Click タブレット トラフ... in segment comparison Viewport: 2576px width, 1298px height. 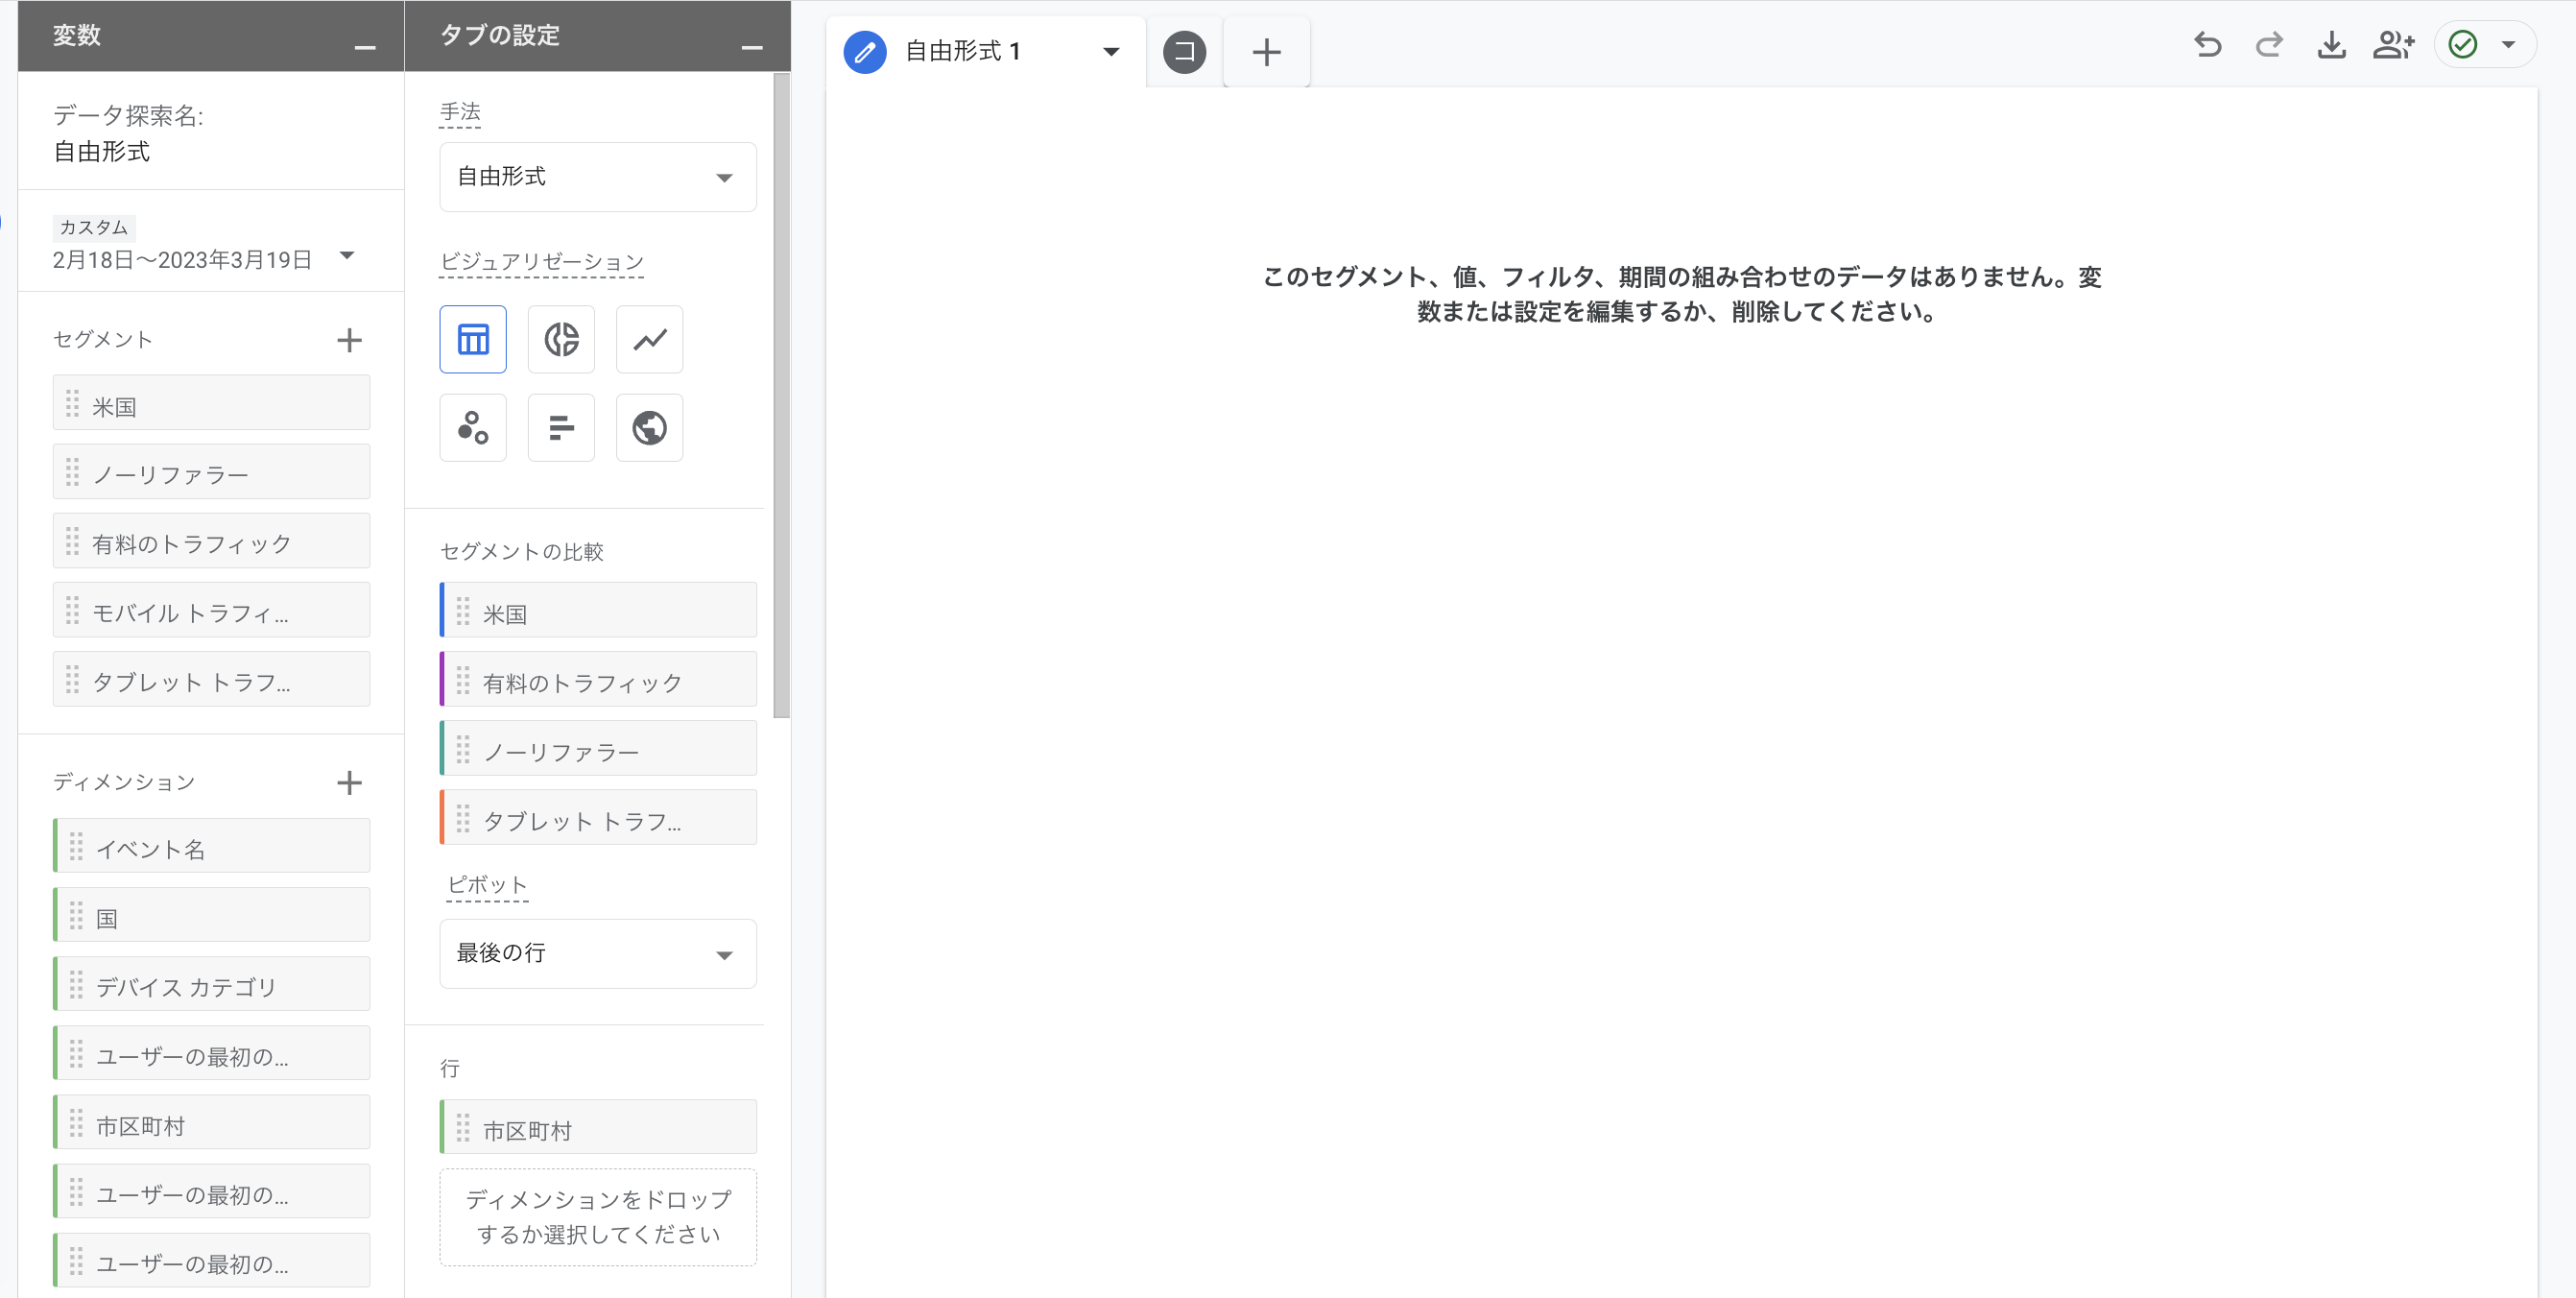click(598, 817)
